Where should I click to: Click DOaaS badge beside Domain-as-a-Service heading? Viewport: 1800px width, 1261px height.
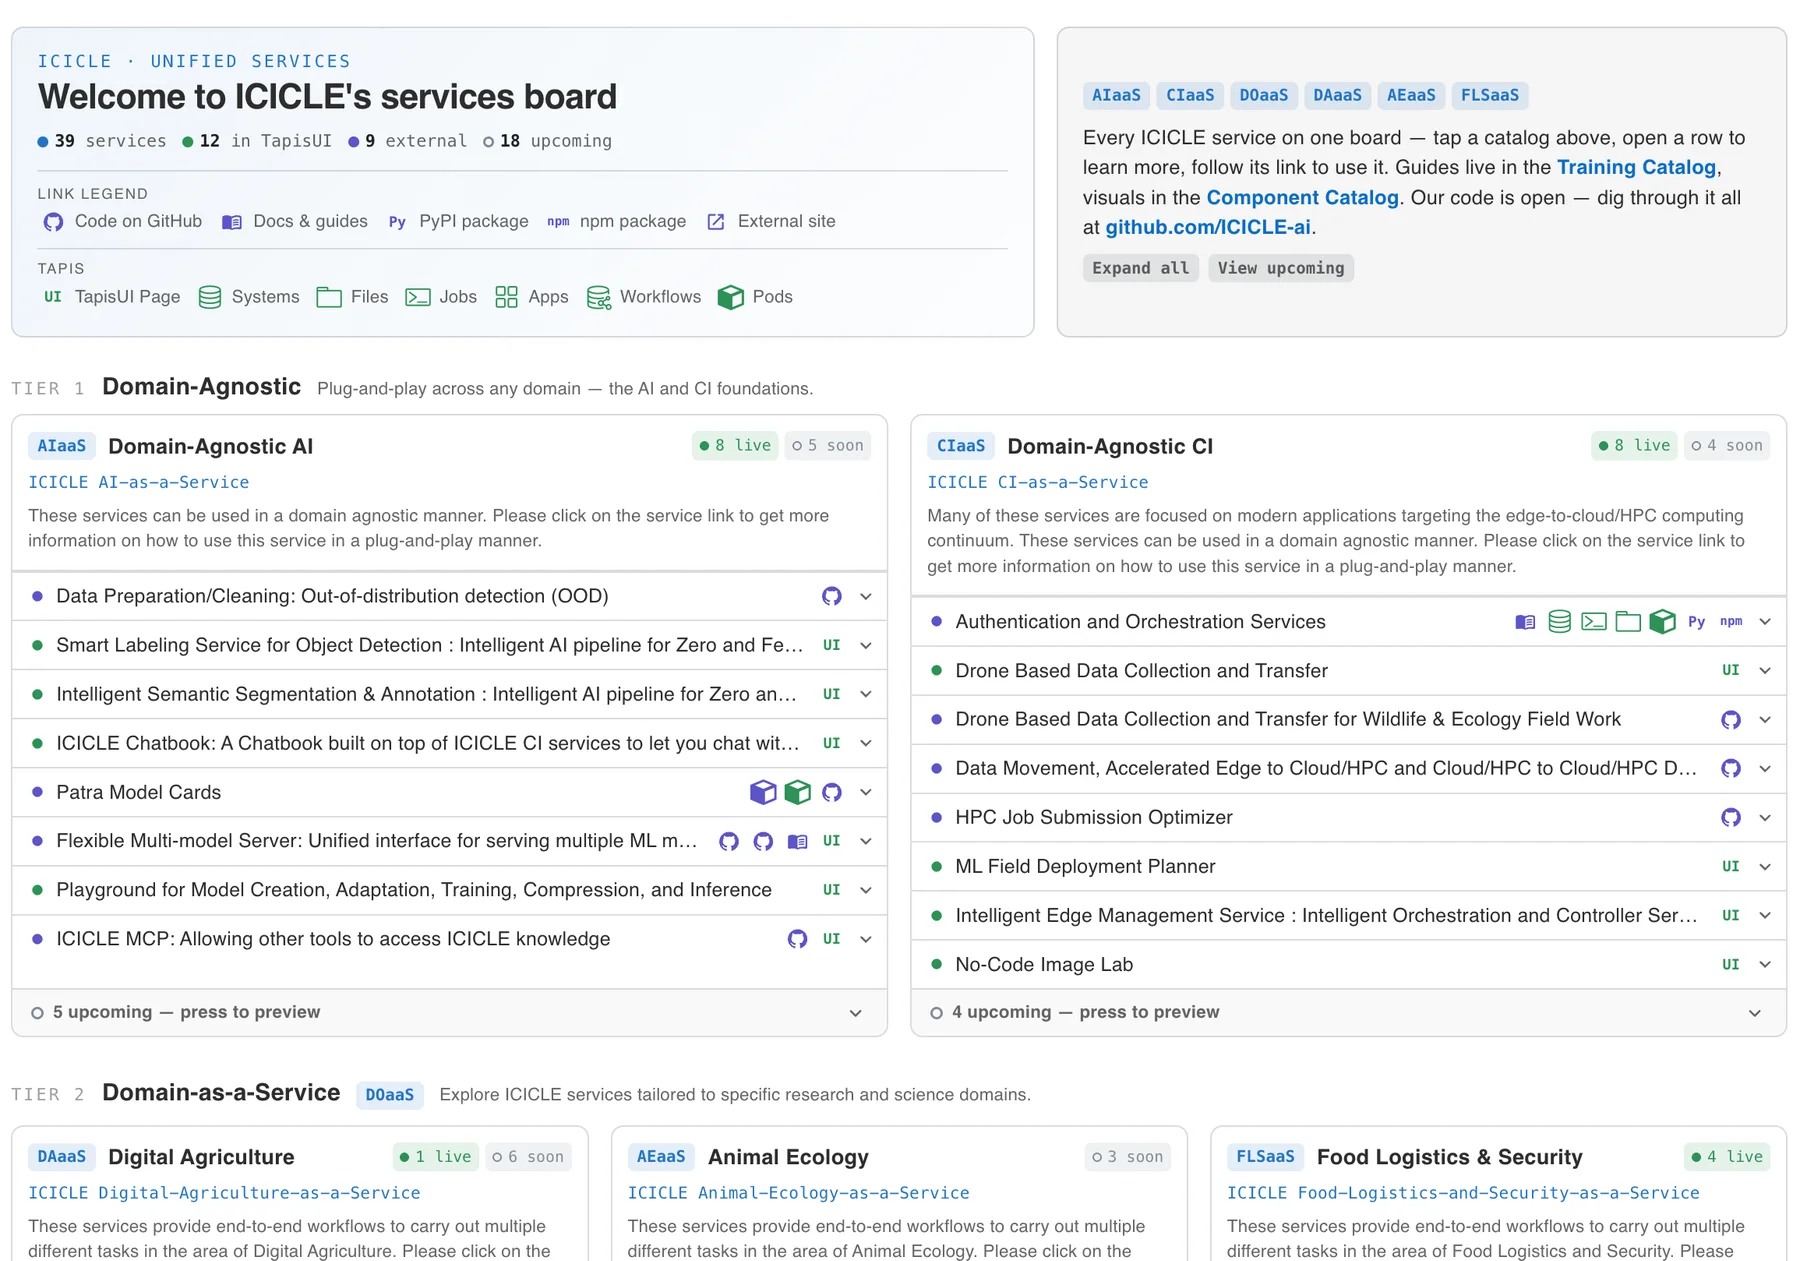pos(390,1095)
